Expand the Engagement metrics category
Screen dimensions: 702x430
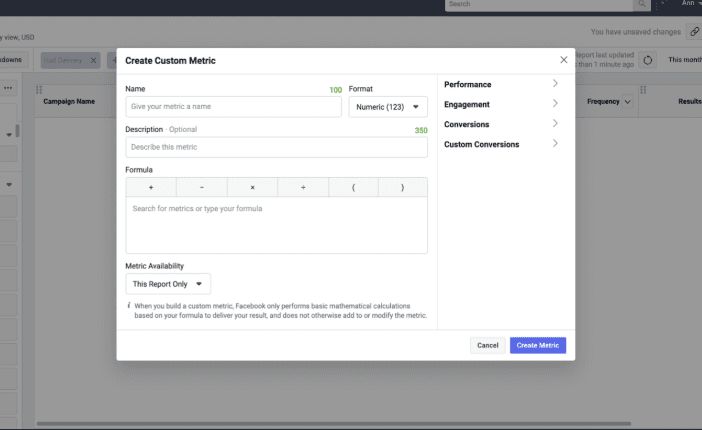(500, 104)
